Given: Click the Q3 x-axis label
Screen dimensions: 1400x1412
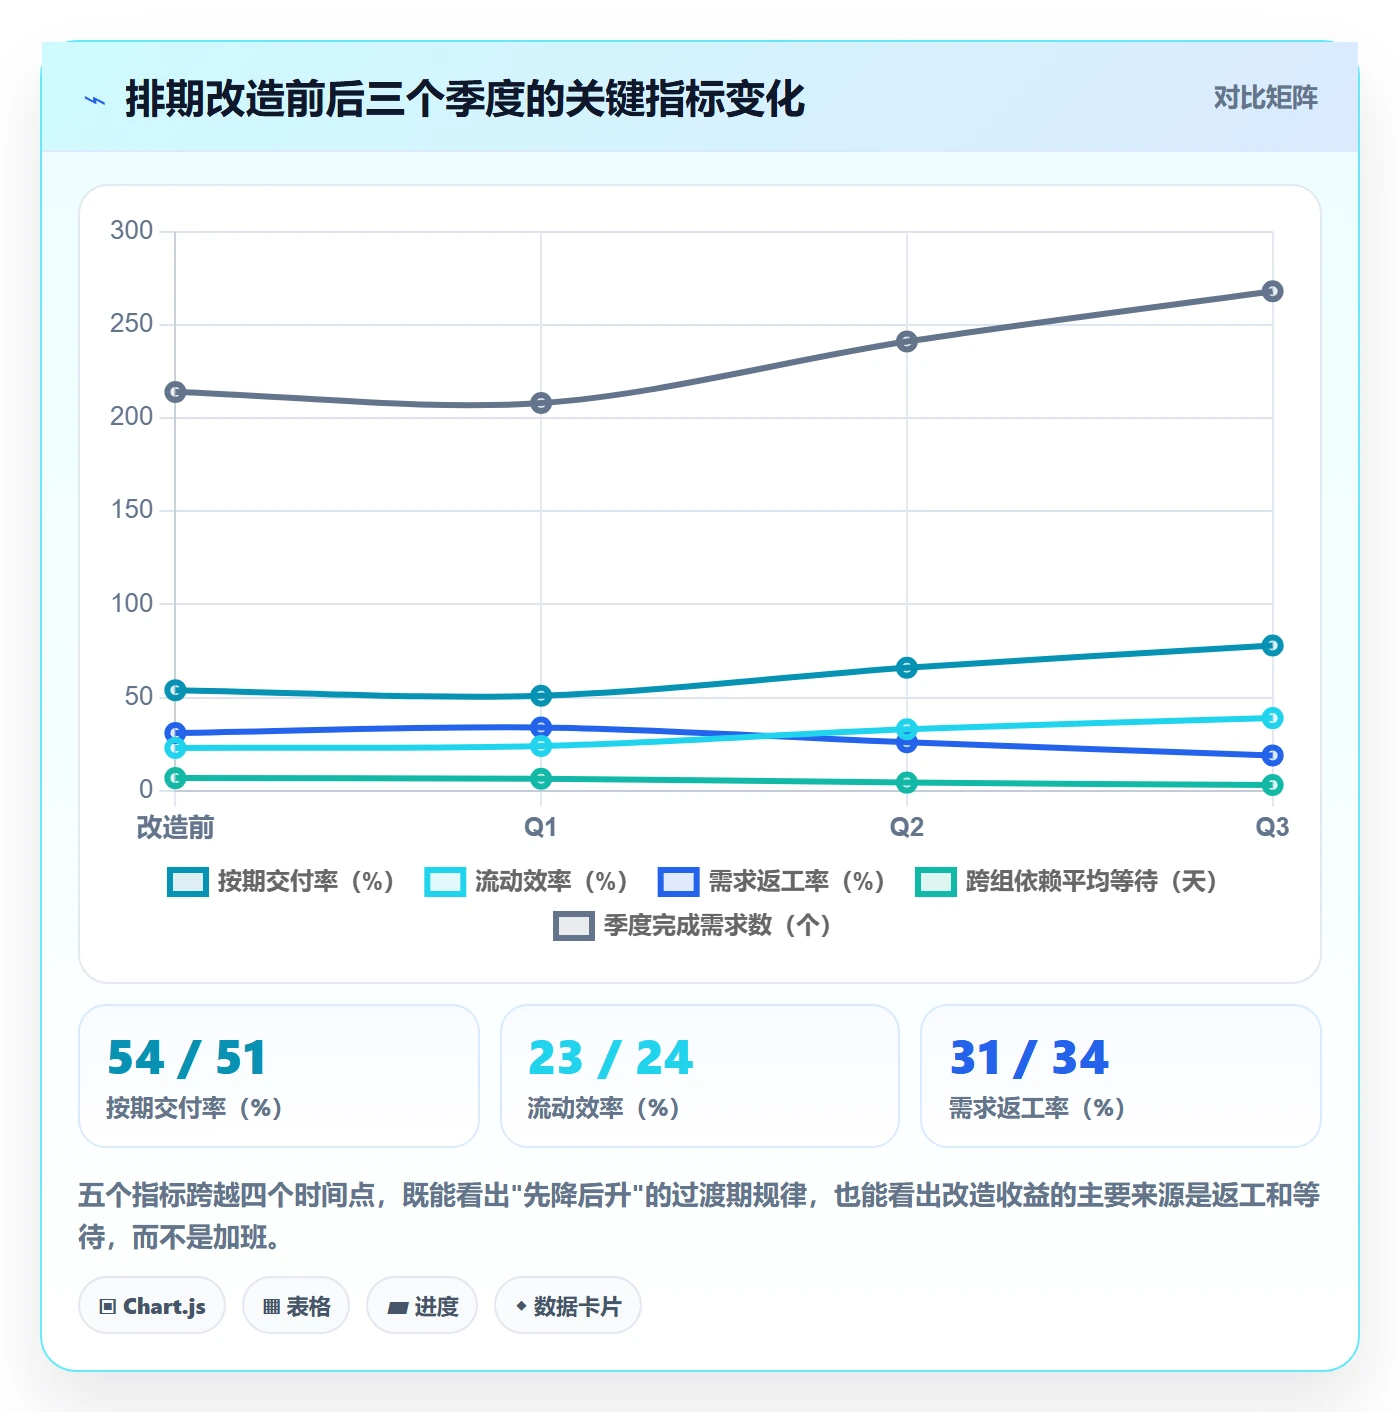Looking at the screenshot, I should [1272, 827].
